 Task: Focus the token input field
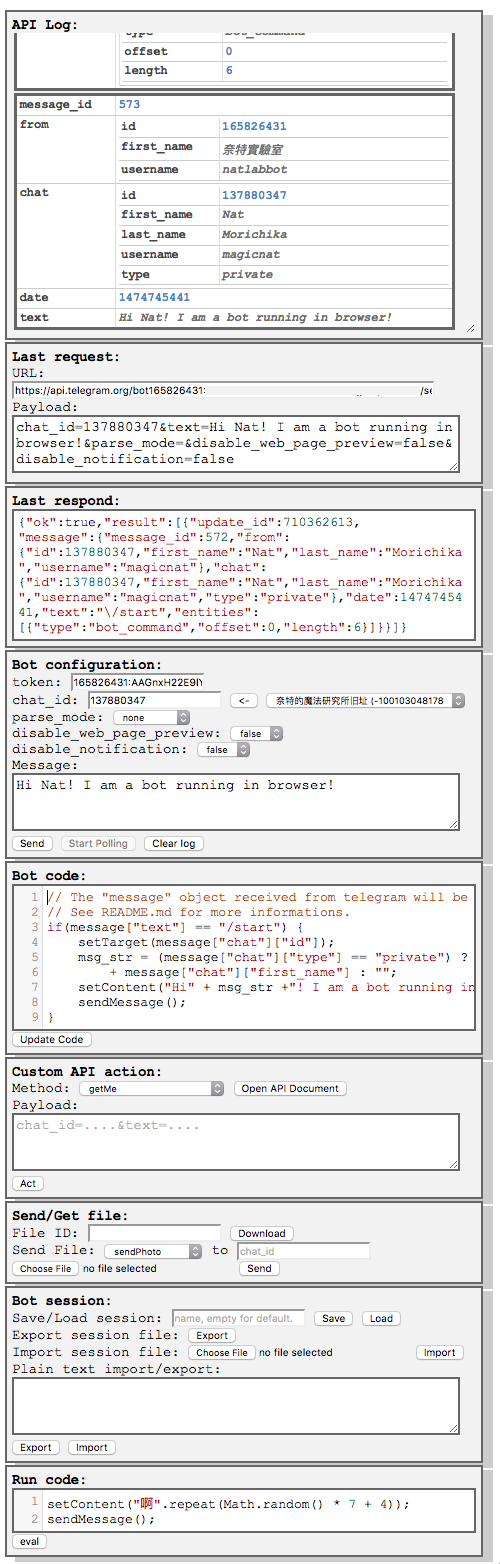coord(137,682)
